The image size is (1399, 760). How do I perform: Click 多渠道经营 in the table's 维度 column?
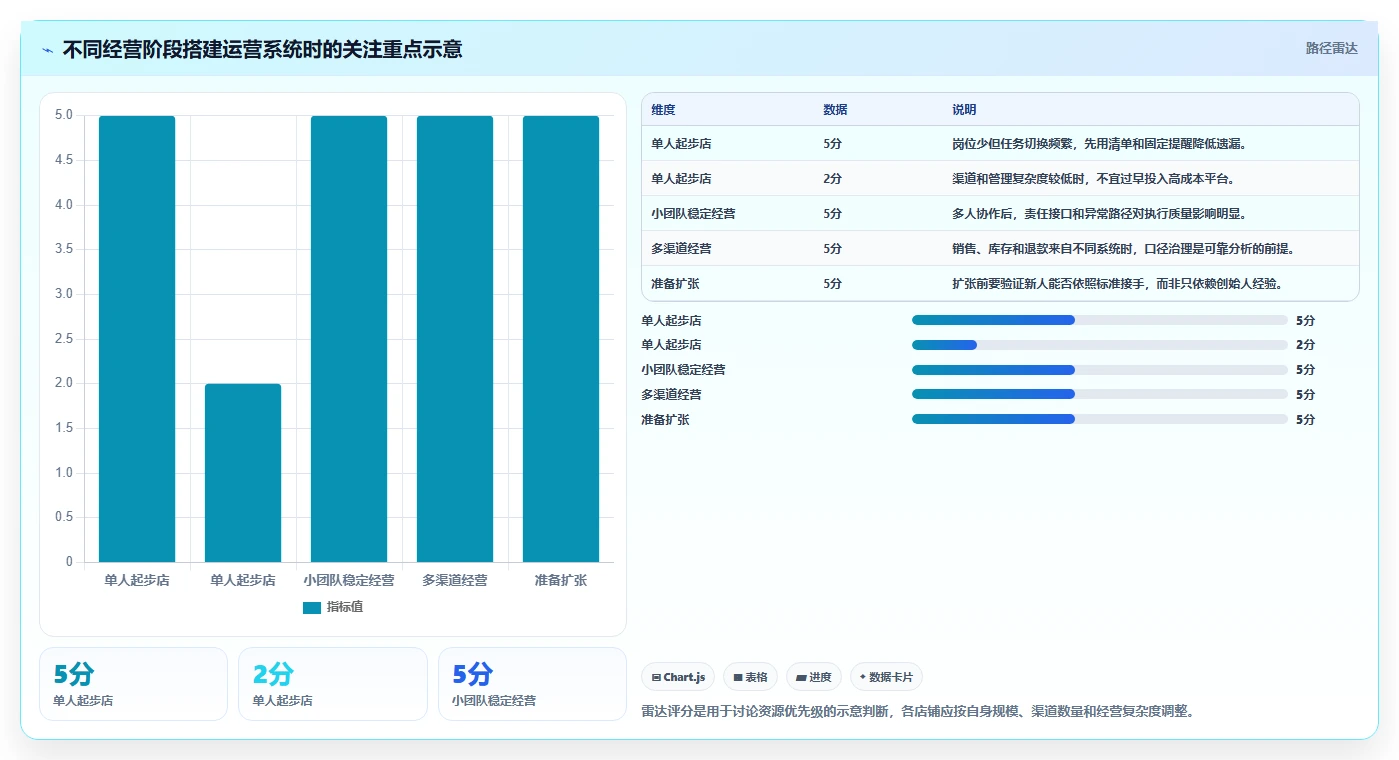coord(681,249)
